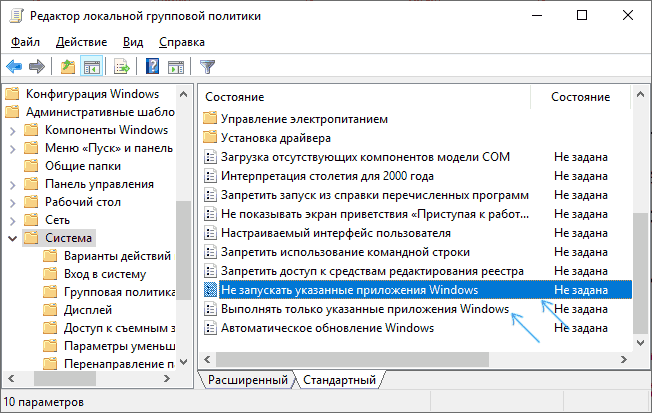This screenshot has width=652, height=413.
Task: Expand the Компоненты Windows tree node
Action: coord(12,131)
